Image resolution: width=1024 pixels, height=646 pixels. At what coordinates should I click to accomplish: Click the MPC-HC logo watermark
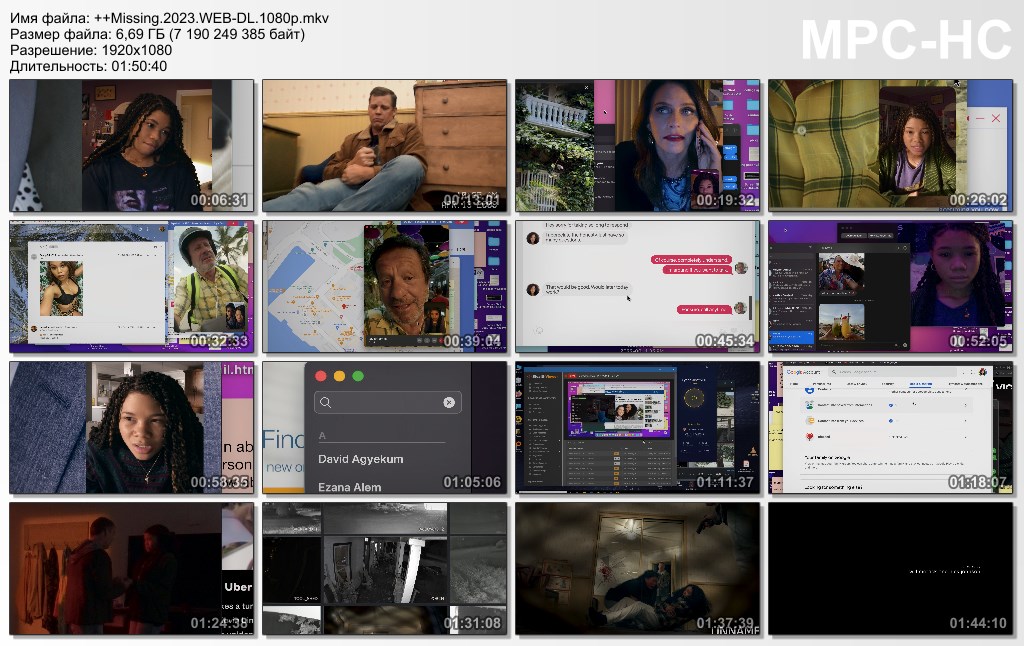pos(906,40)
